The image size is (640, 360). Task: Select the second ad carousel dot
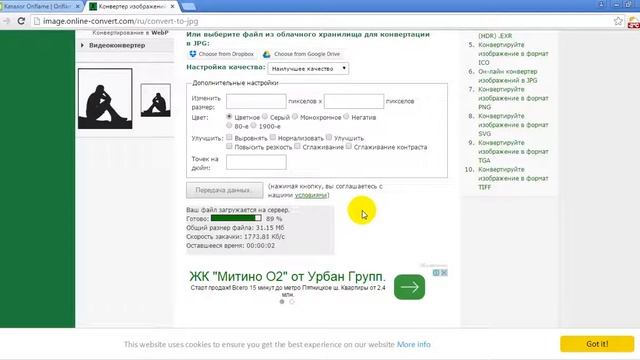(x=291, y=302)
